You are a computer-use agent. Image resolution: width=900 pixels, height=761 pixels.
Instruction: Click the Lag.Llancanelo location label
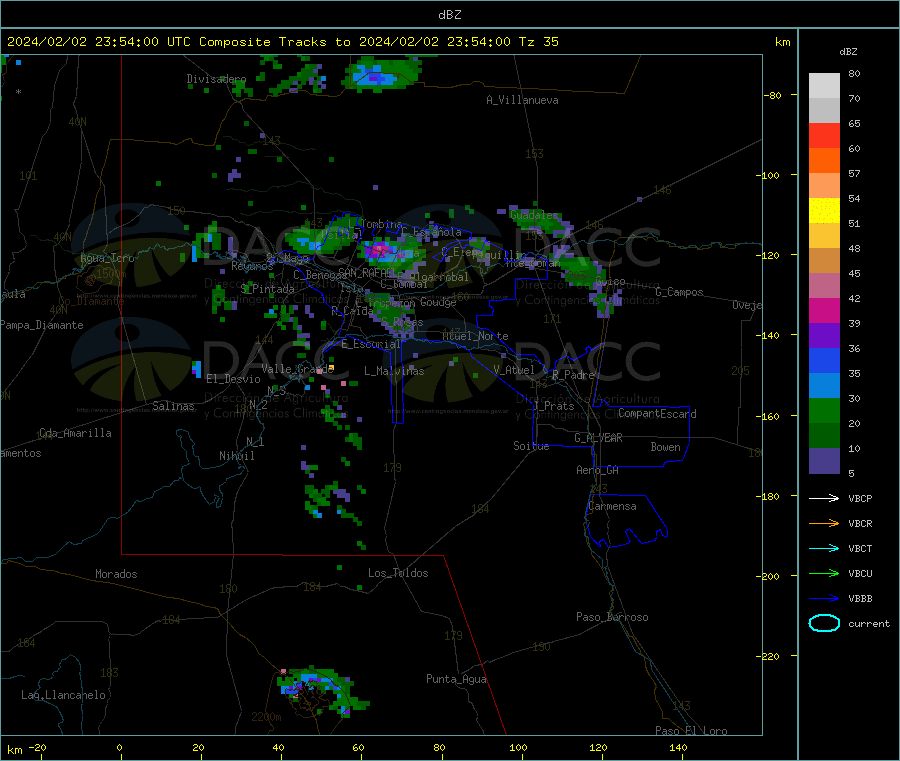click(63, 695)
